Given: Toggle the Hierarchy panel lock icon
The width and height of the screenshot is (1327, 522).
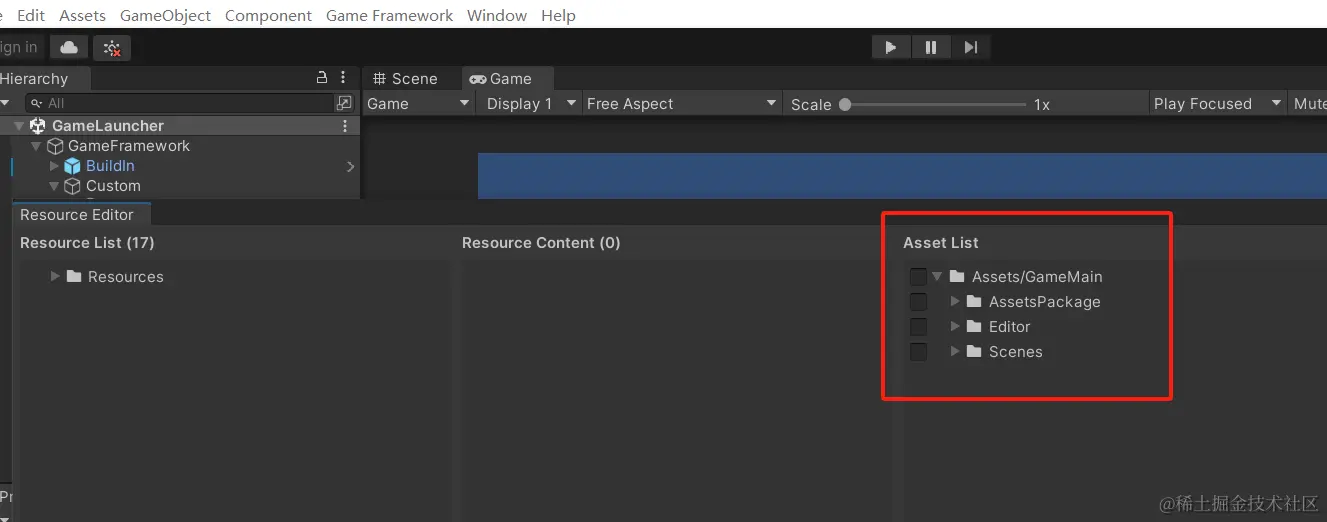Looking at the screenshot, I should (x=322, y=78).
